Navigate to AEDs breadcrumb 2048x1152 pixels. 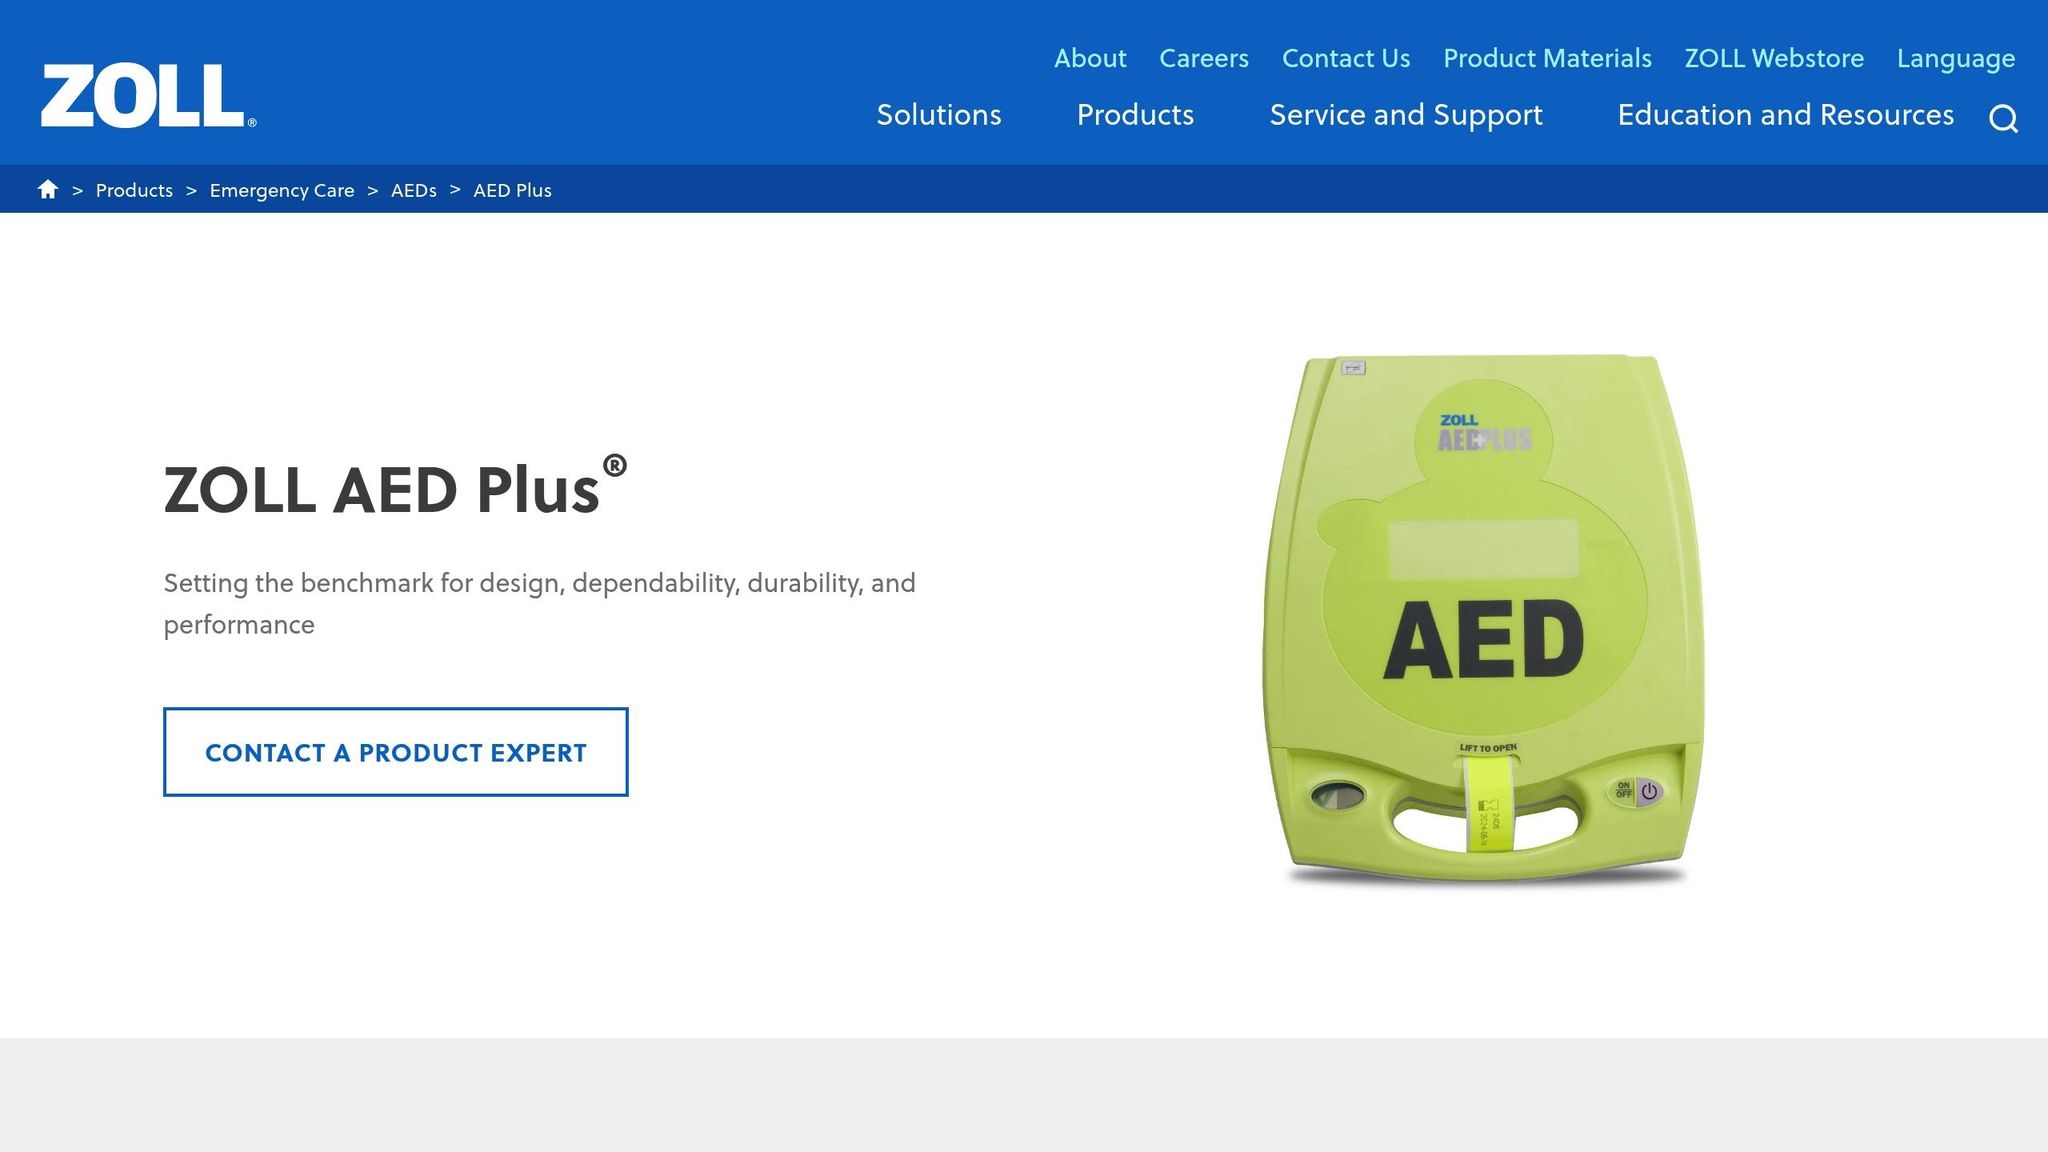point(414,190)
